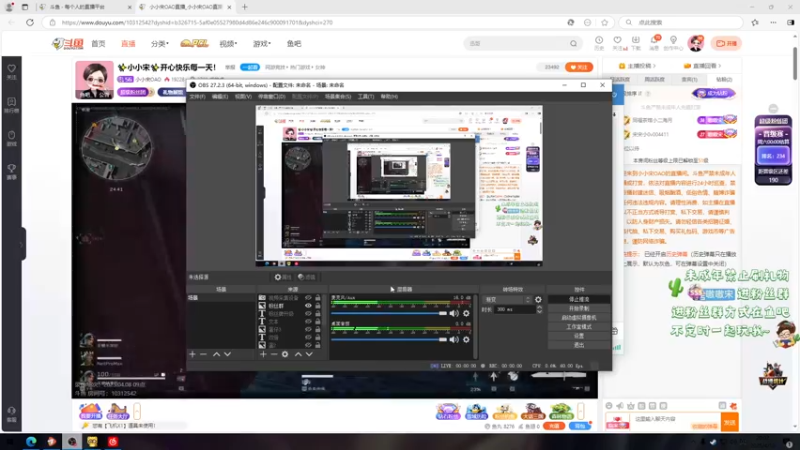The image size is (800, 450).
Task: Move source down in sources panel
Action: [x=309, y=354]
